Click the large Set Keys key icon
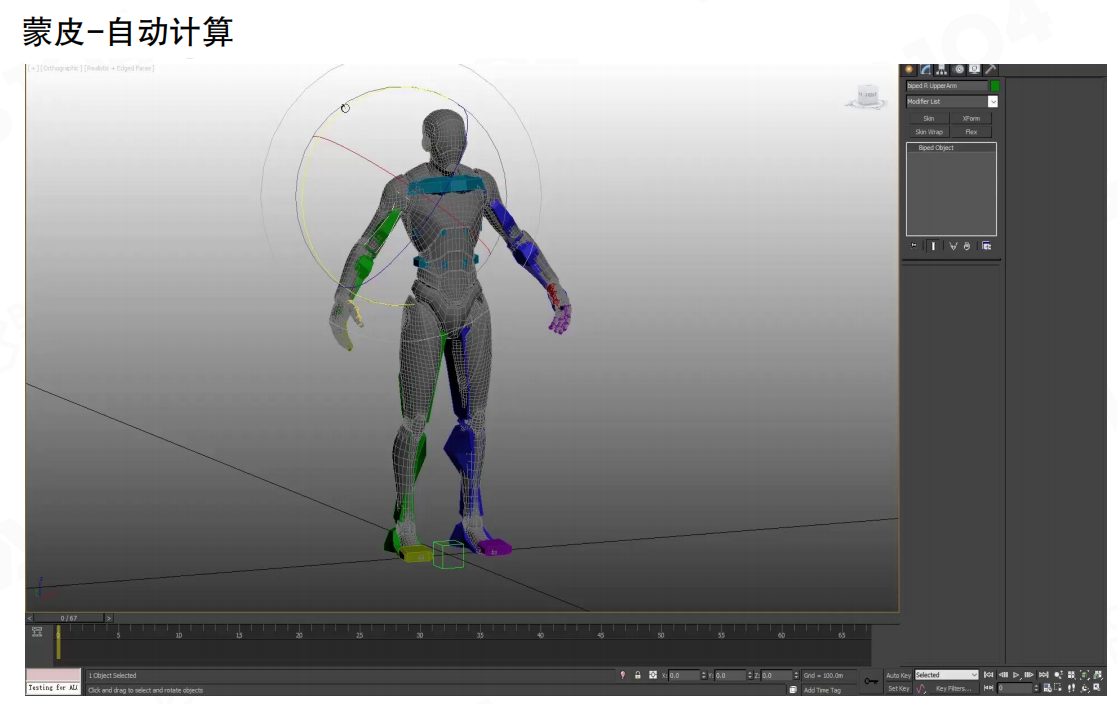The image size is (1117, 704). [x=871, y=681]
